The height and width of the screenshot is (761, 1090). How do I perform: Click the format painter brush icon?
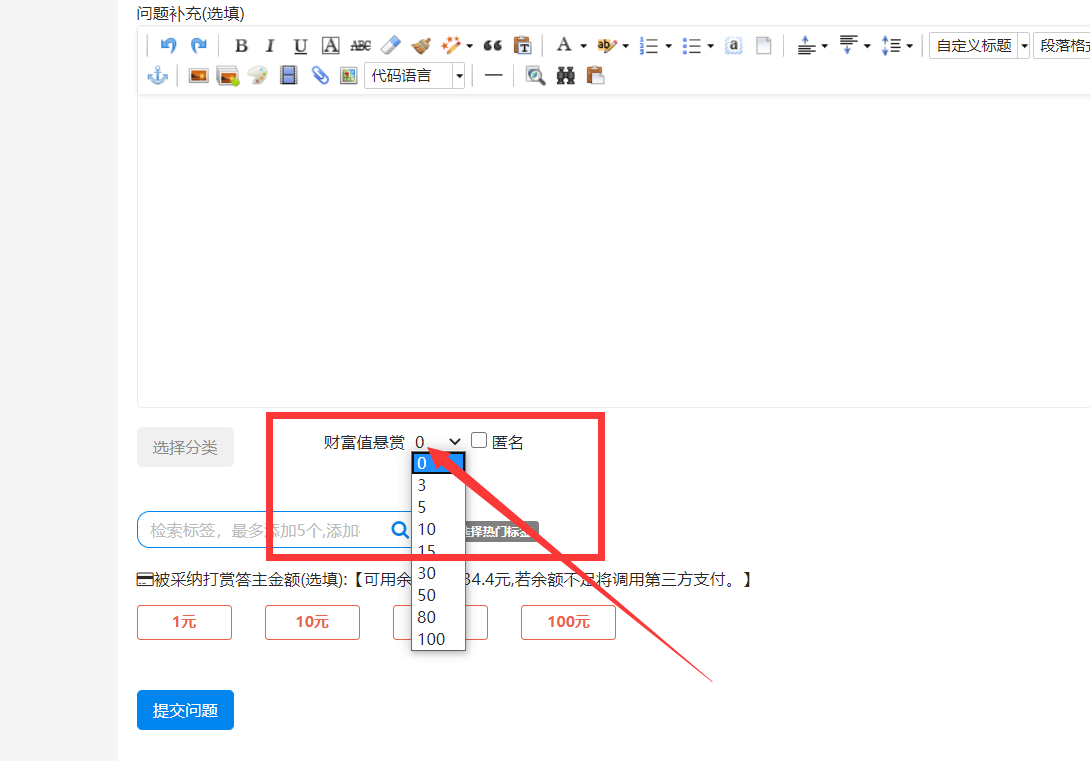(421, 46)
